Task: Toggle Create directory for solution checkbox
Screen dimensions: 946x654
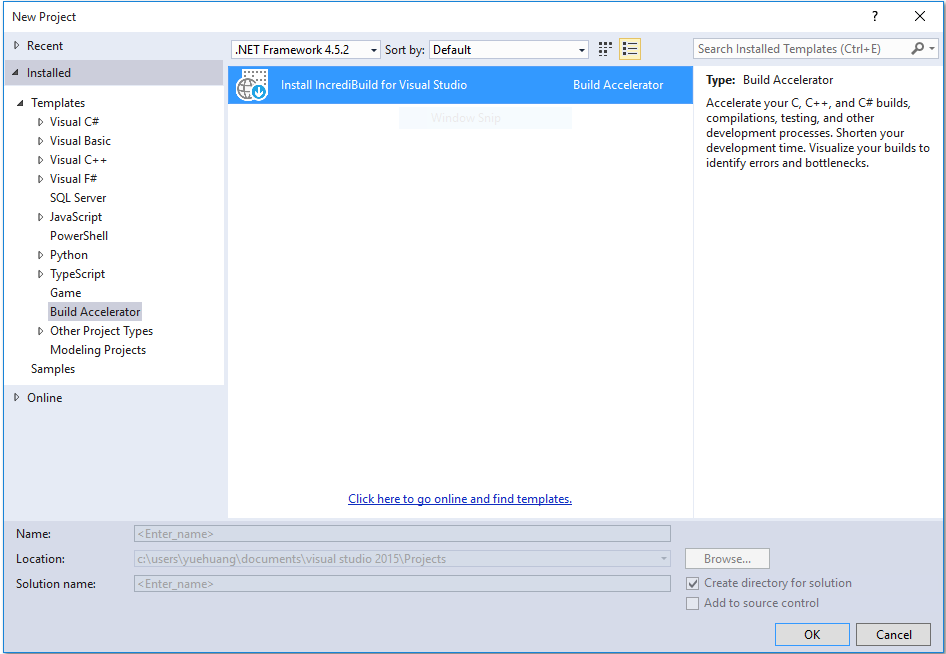Action: pos(693,583)
